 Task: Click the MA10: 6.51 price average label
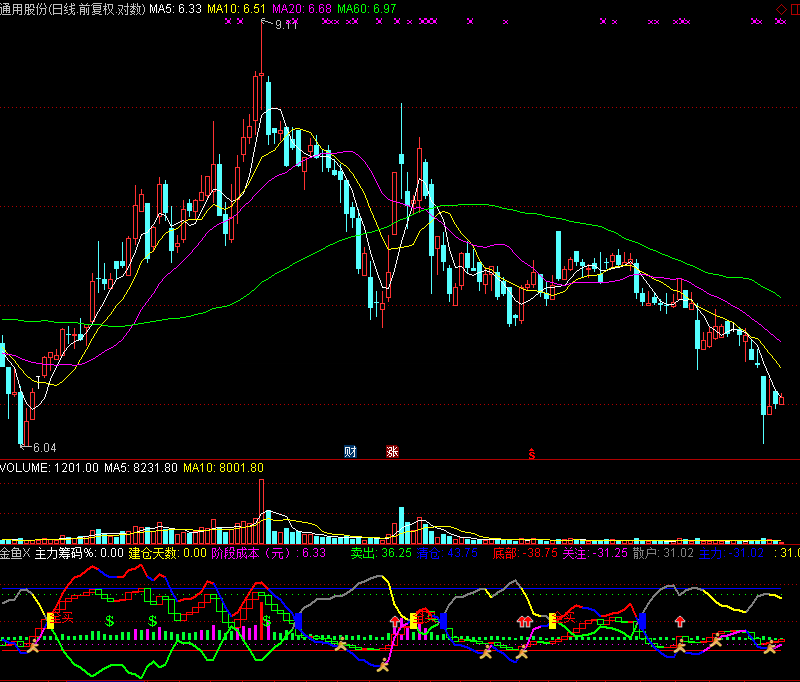point(236,9)
